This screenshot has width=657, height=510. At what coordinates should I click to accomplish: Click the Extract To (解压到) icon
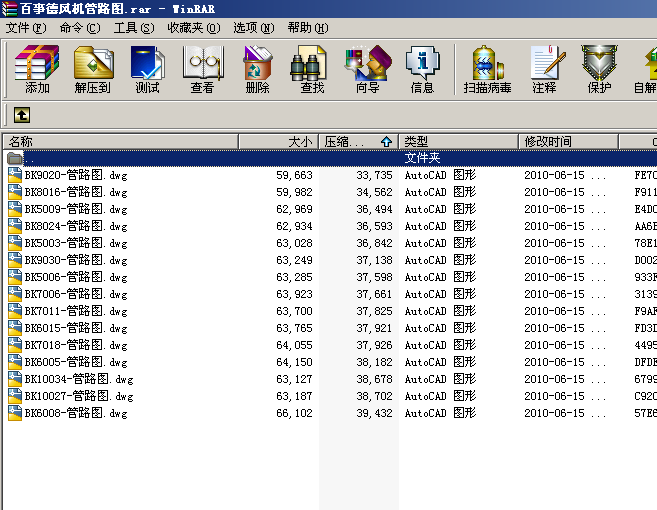(93, 70)
